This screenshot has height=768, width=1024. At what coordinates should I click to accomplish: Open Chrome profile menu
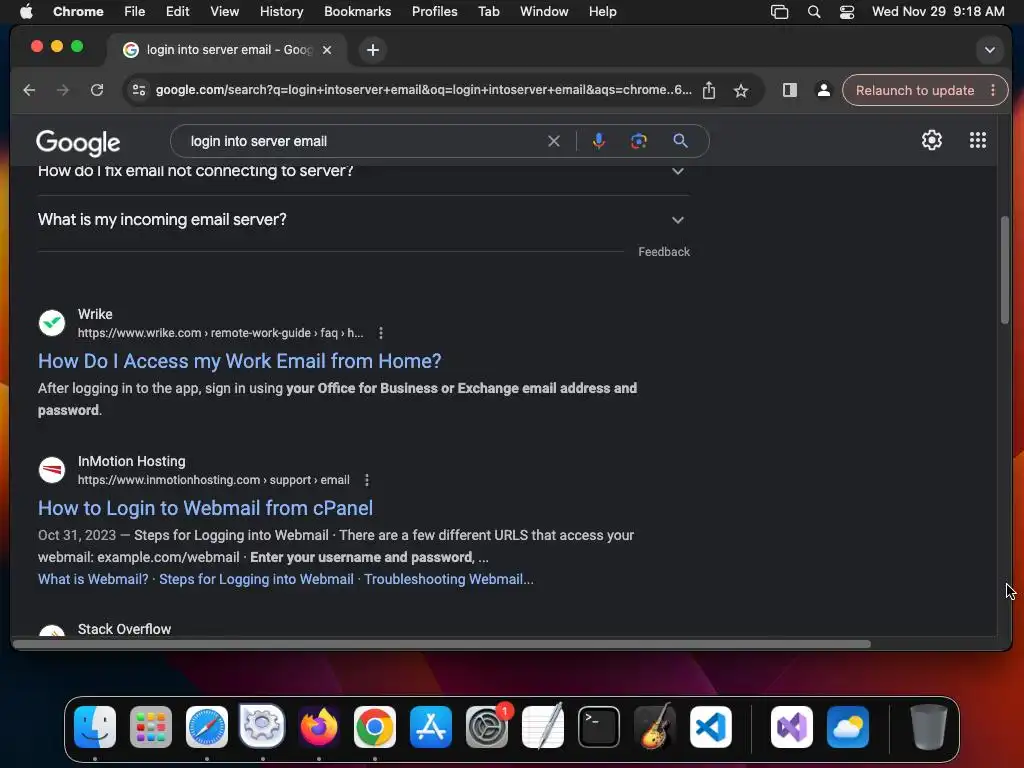pos(824,90)
